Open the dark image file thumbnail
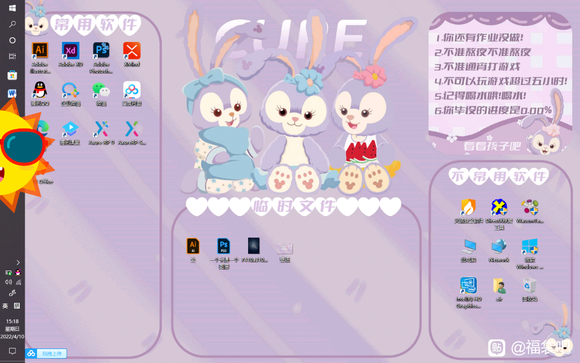Image resolution: width=580 pixels, height=363 pixels. [x=254, y=246]
